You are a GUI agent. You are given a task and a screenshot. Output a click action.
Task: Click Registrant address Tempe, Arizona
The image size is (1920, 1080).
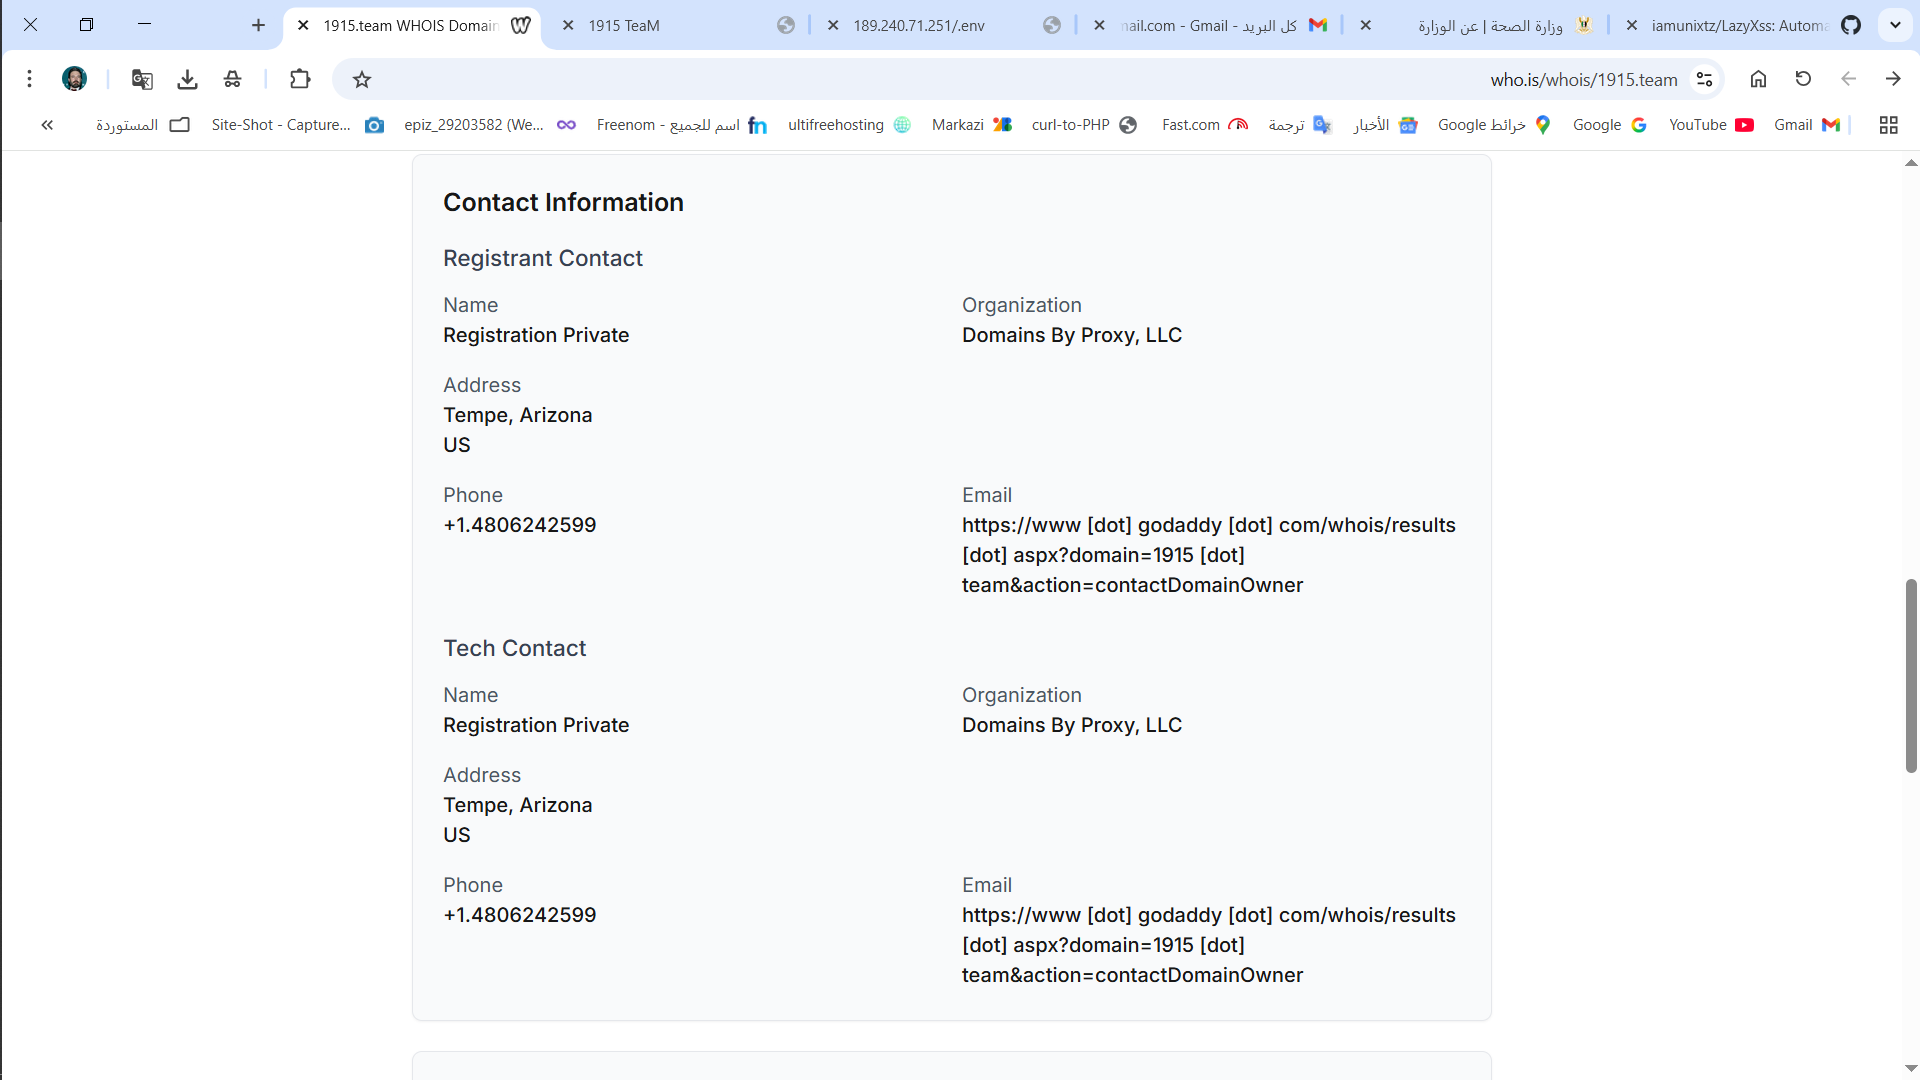517,415
